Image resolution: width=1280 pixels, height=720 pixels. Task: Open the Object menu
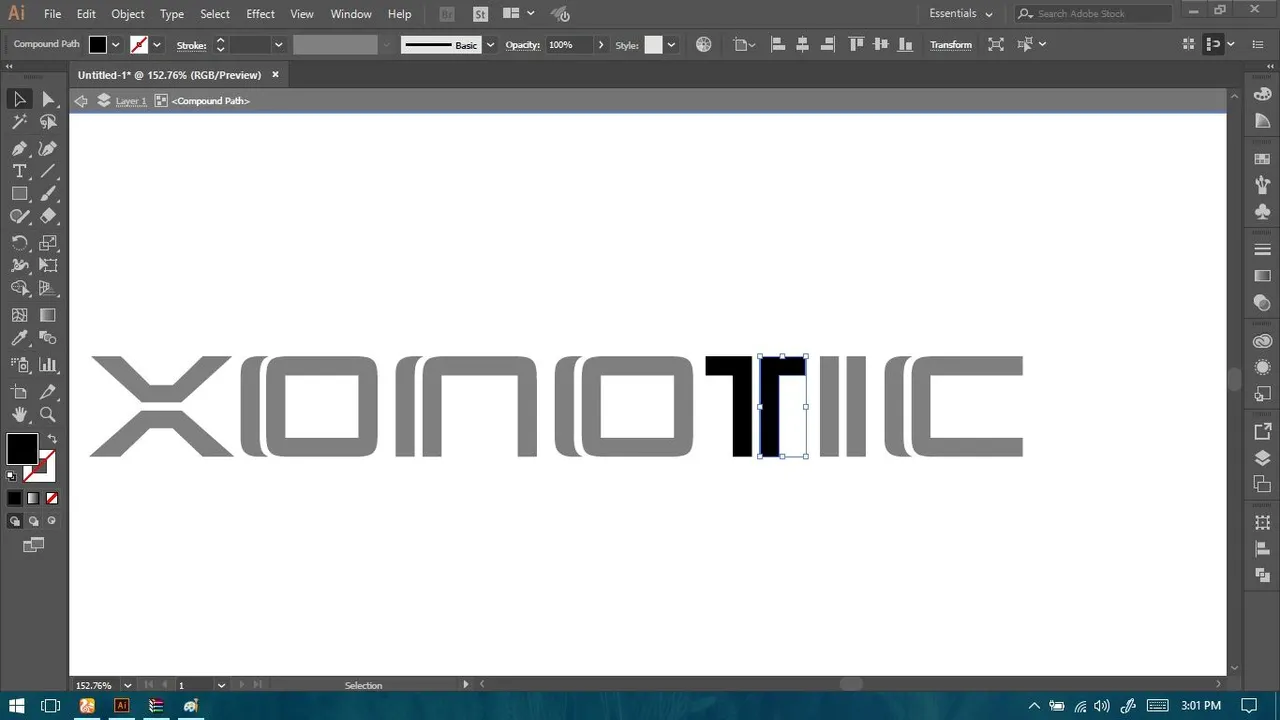pyautogui.click(x=128, y=14)
